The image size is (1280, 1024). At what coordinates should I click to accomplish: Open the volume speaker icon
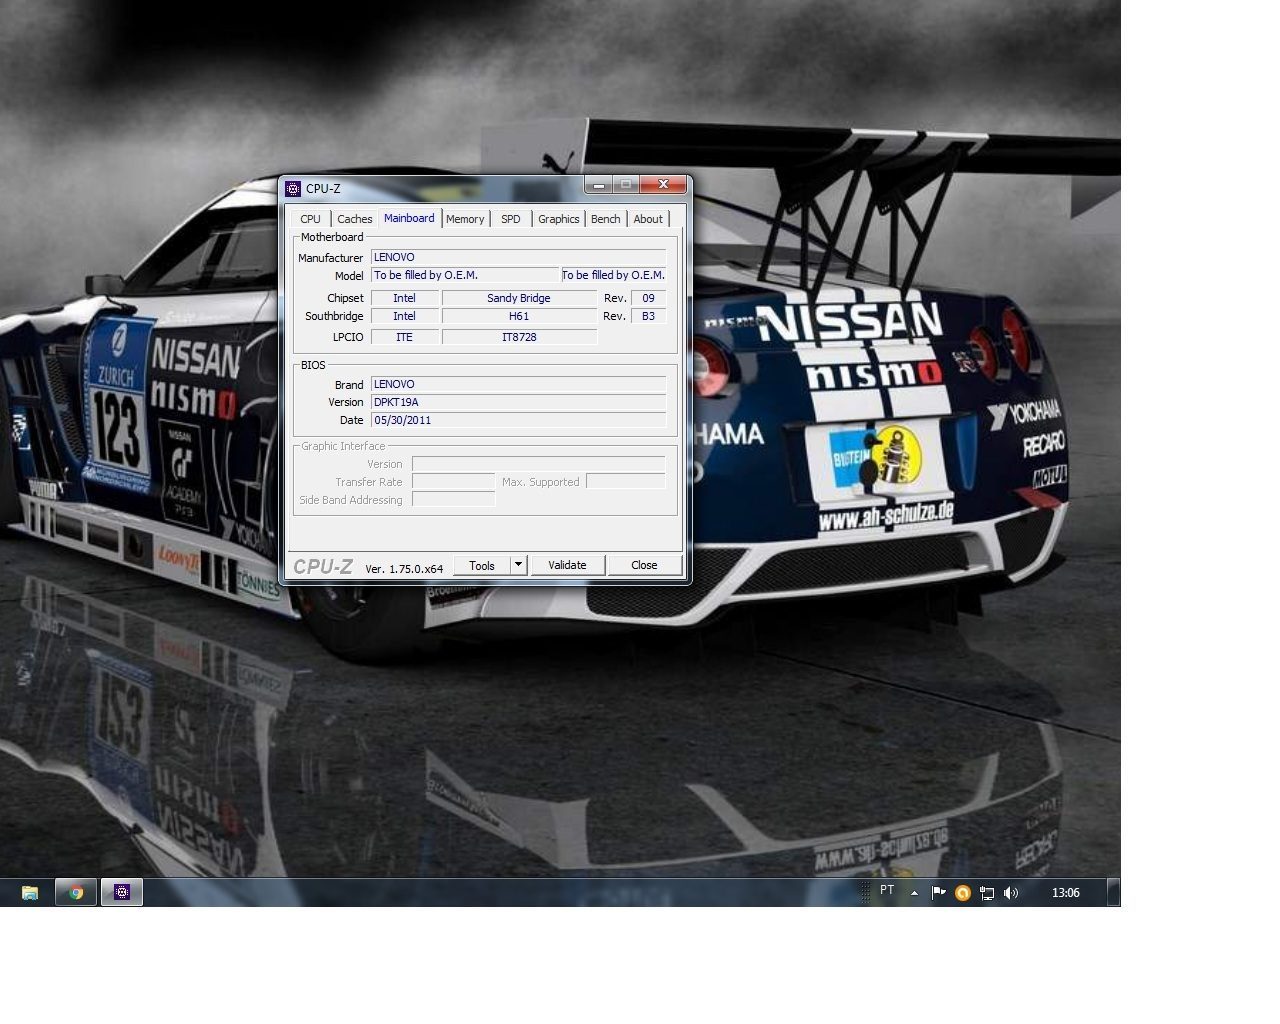[1011, 893]
